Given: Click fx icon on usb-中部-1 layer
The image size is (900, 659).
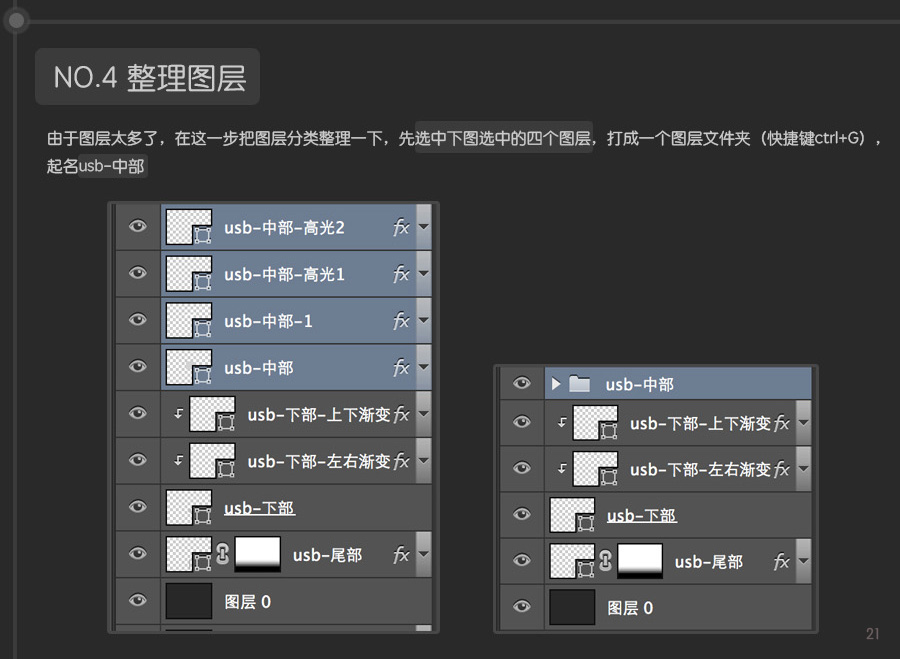Looking at the screenshot, I should (401, 321).
